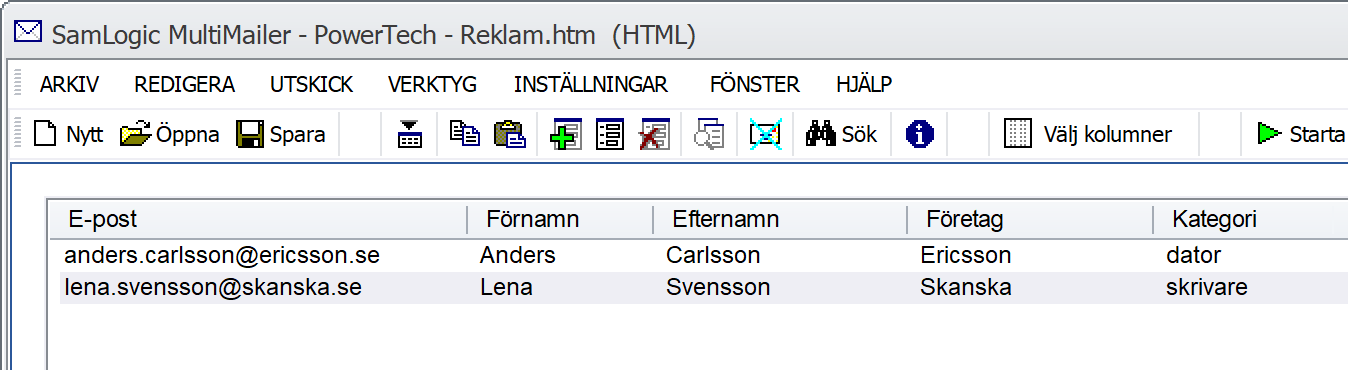Screen dimensions: 1348x370
Task: Click the copy icon in toolbar
Action: (x=464, y=134)
